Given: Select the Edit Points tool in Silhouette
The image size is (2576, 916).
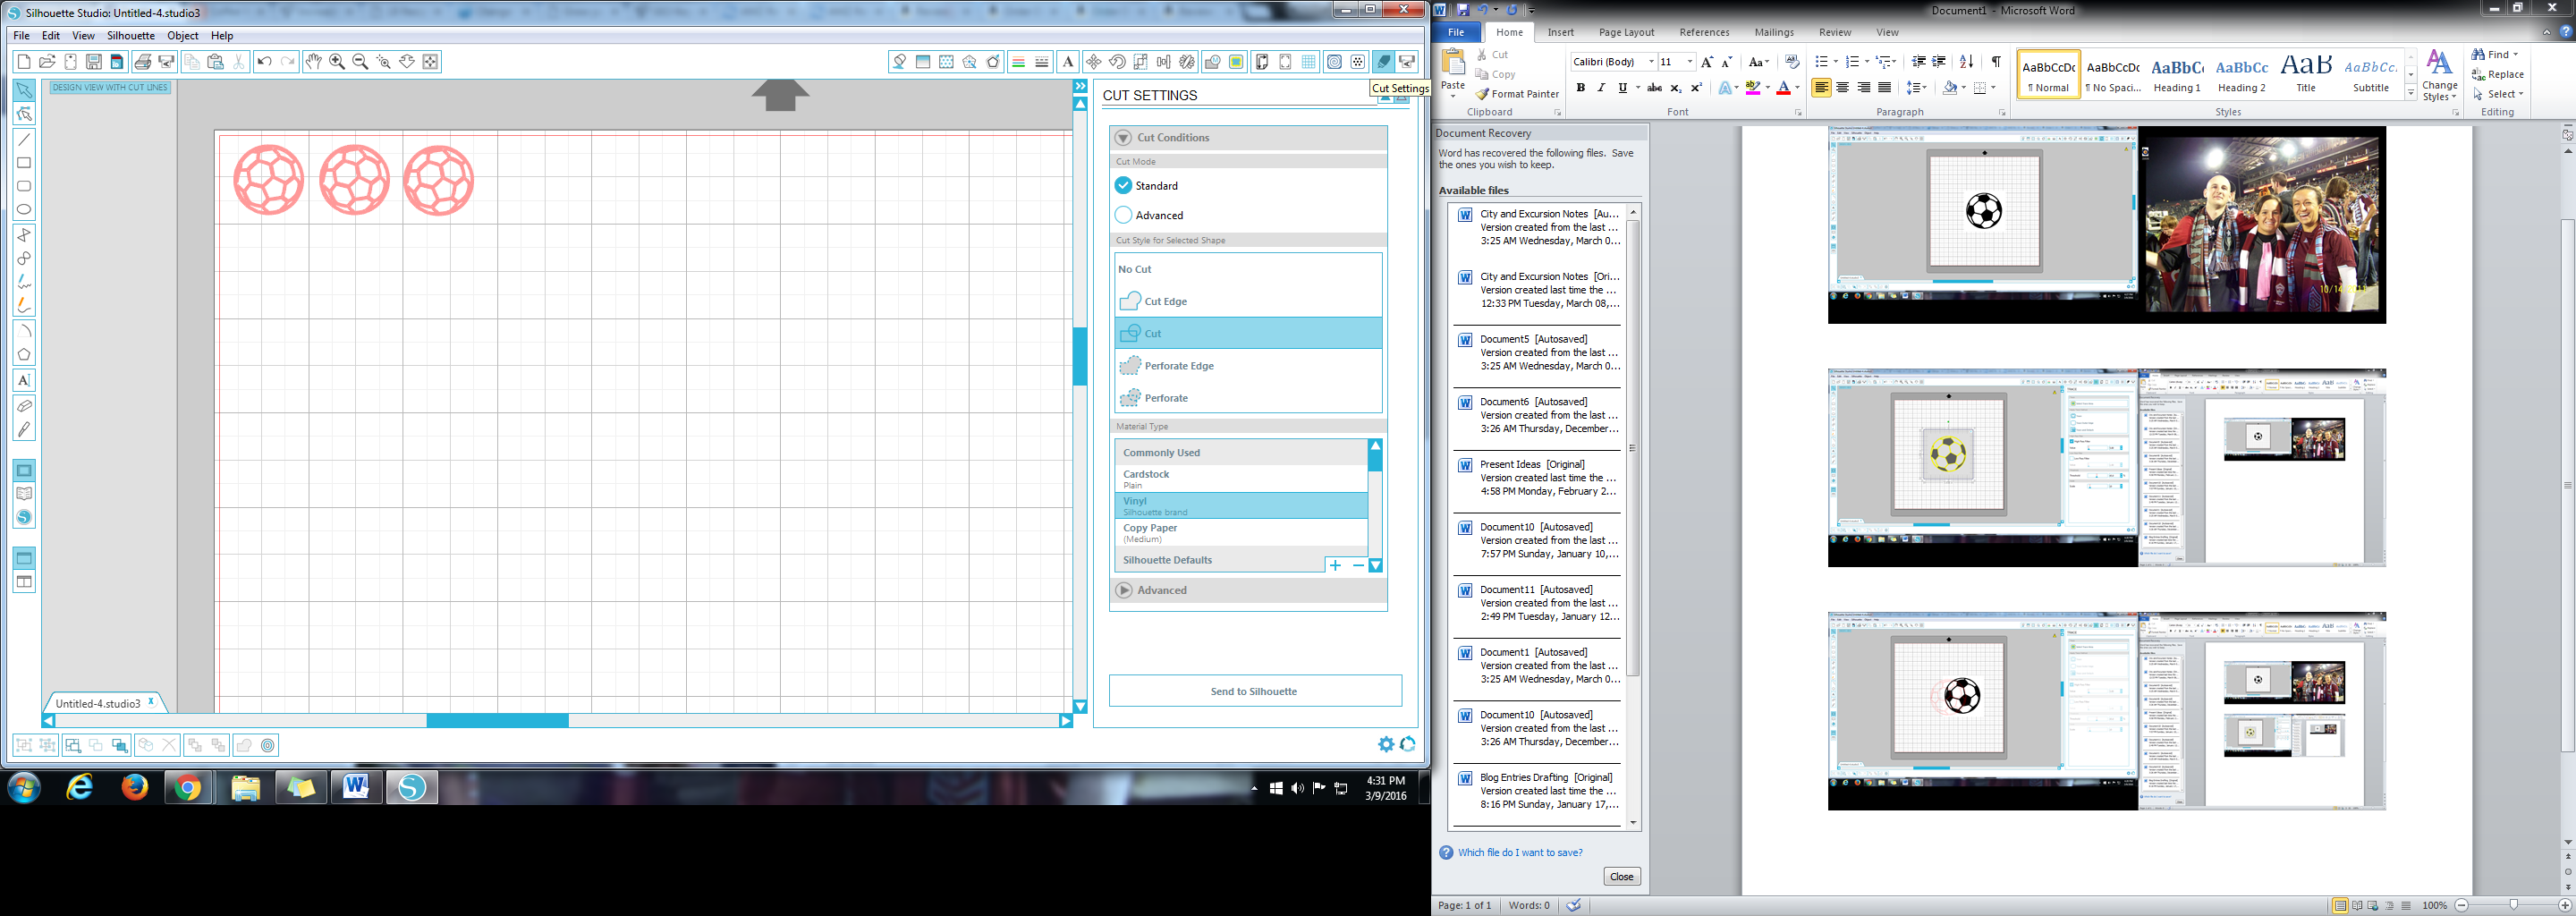Looking at the screenshot, I should [24, 114].
